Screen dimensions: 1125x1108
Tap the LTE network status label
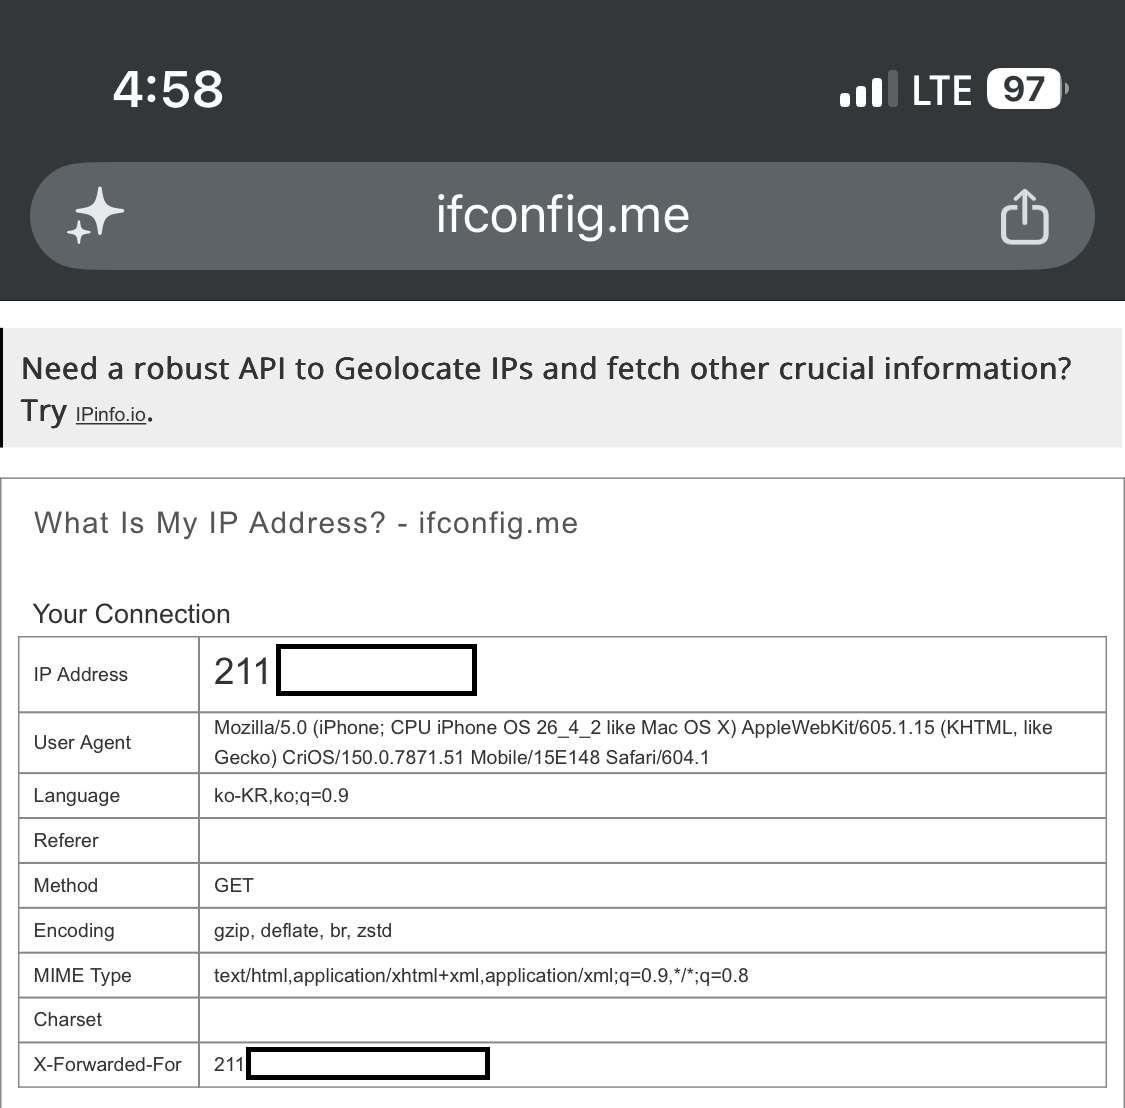point(941,90)
